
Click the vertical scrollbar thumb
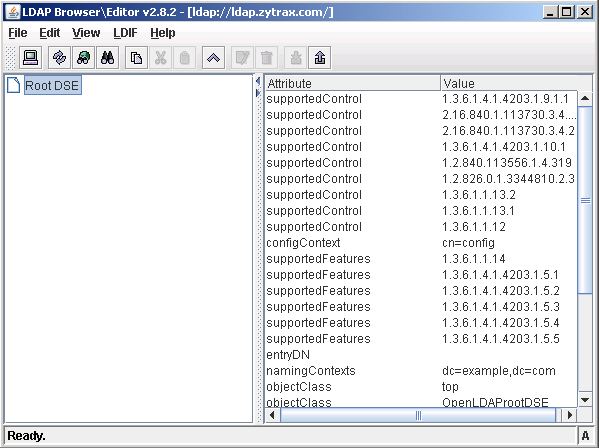(585, 200)
